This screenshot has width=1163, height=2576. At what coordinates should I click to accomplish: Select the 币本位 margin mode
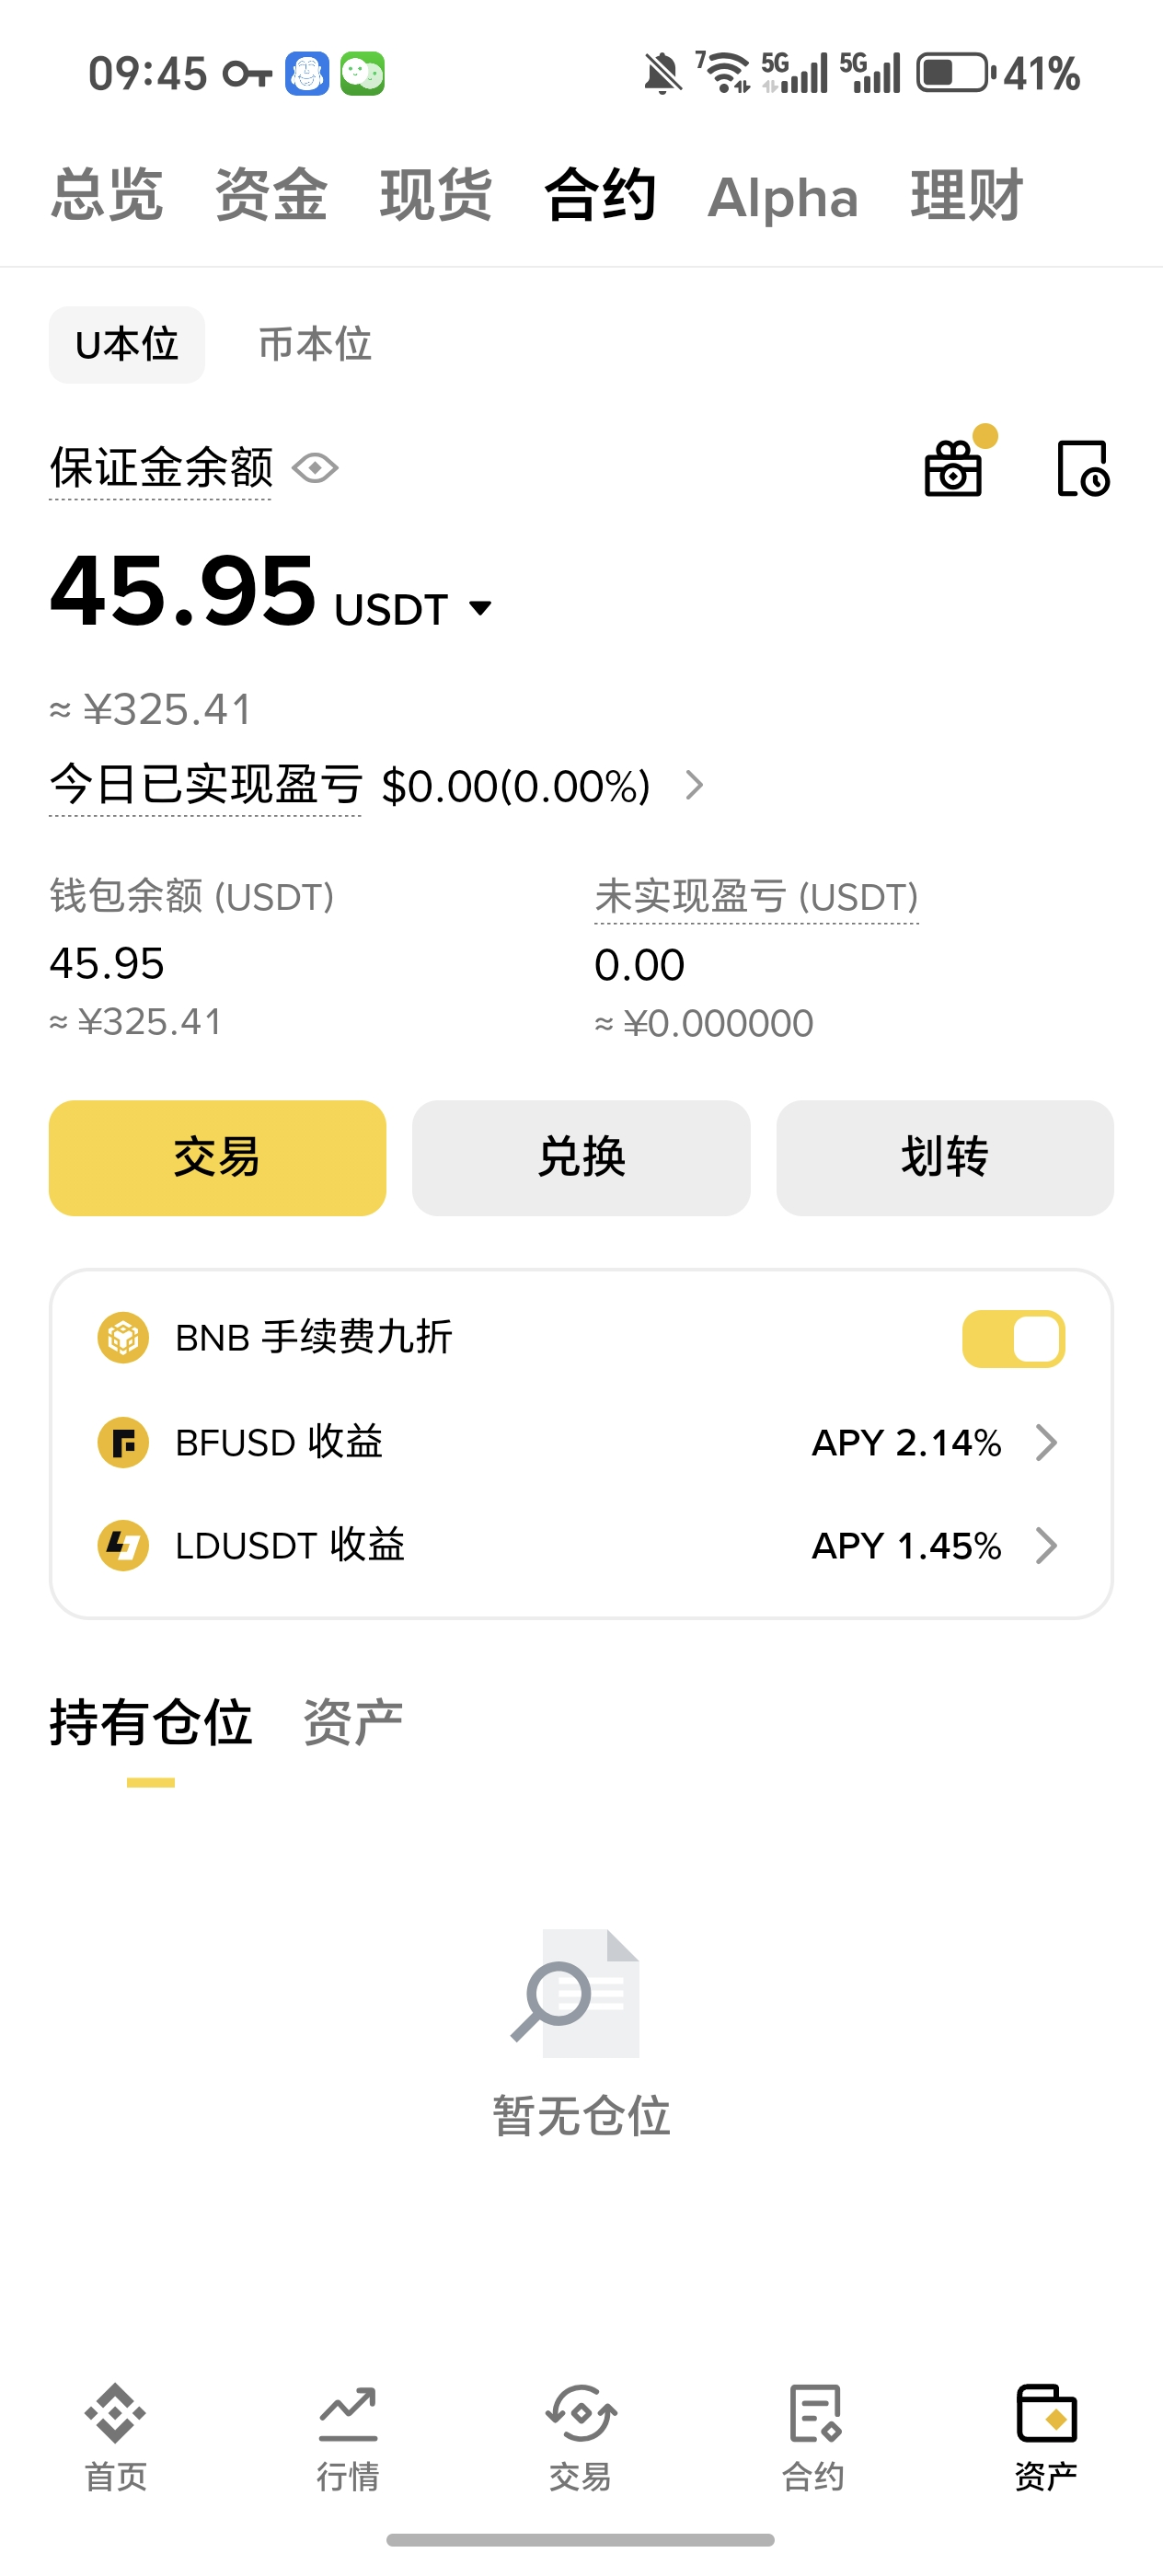point(315,345)
